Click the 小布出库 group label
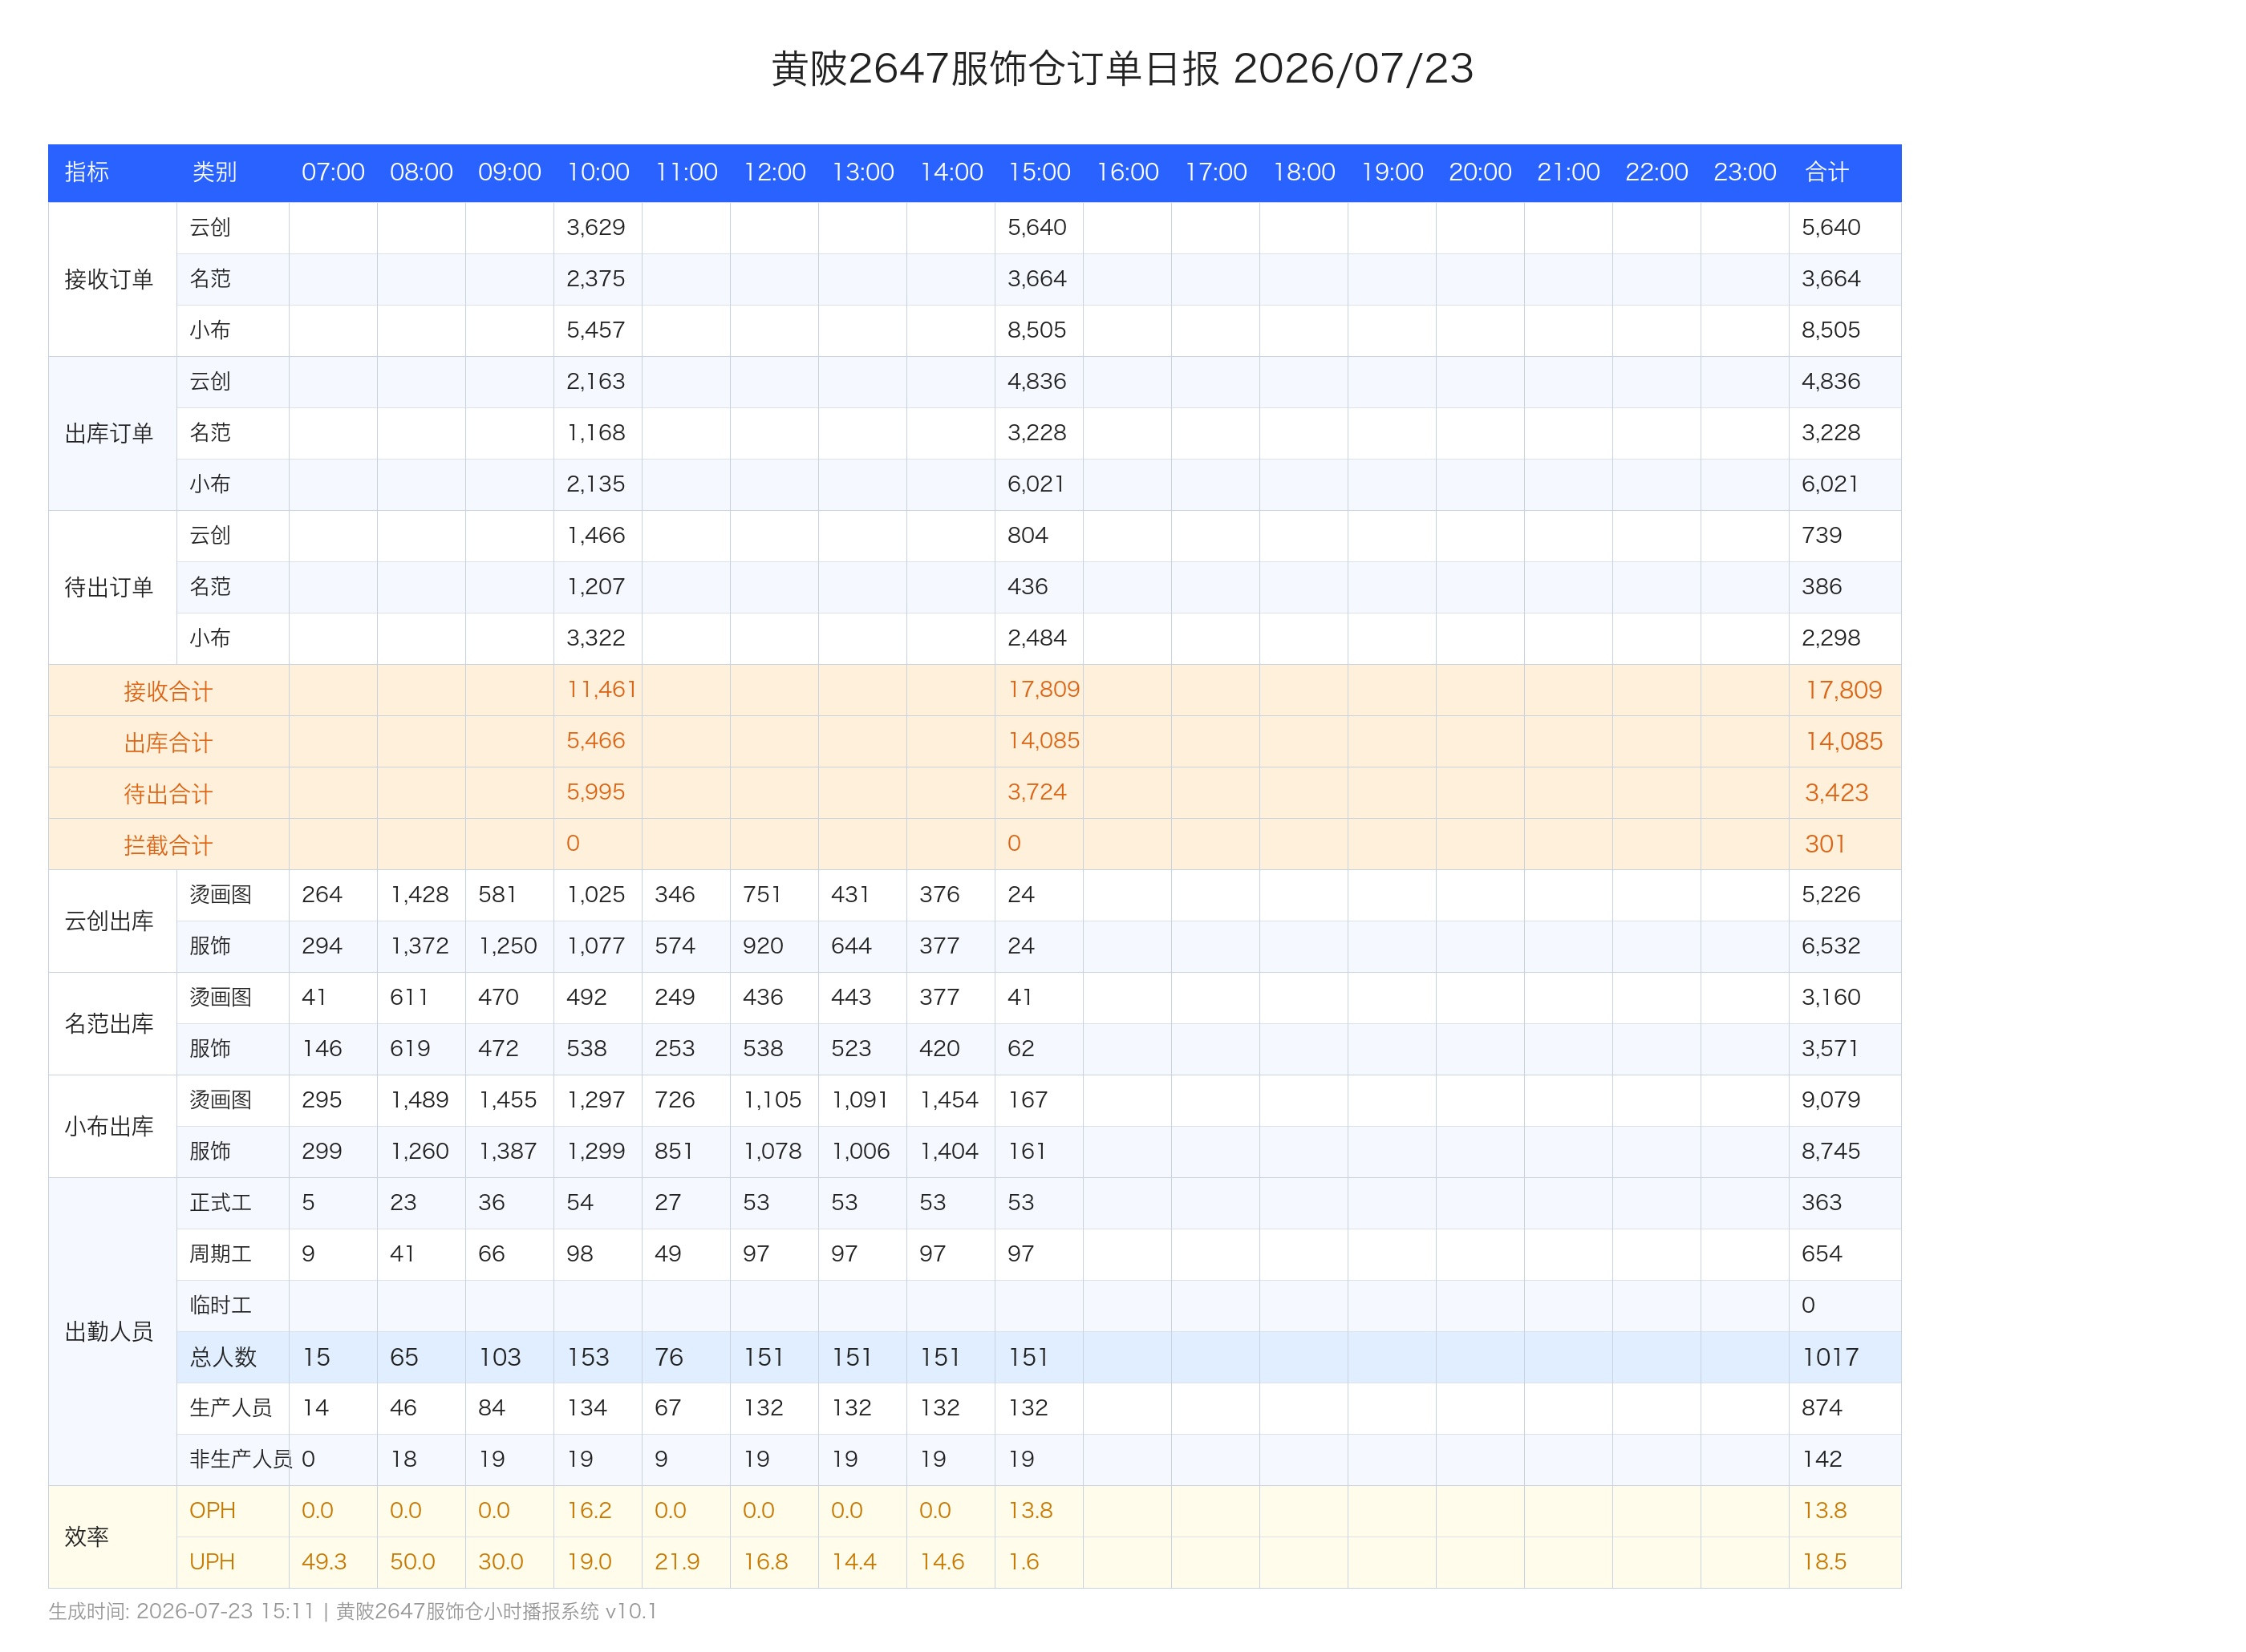 tap(109, 1127)
